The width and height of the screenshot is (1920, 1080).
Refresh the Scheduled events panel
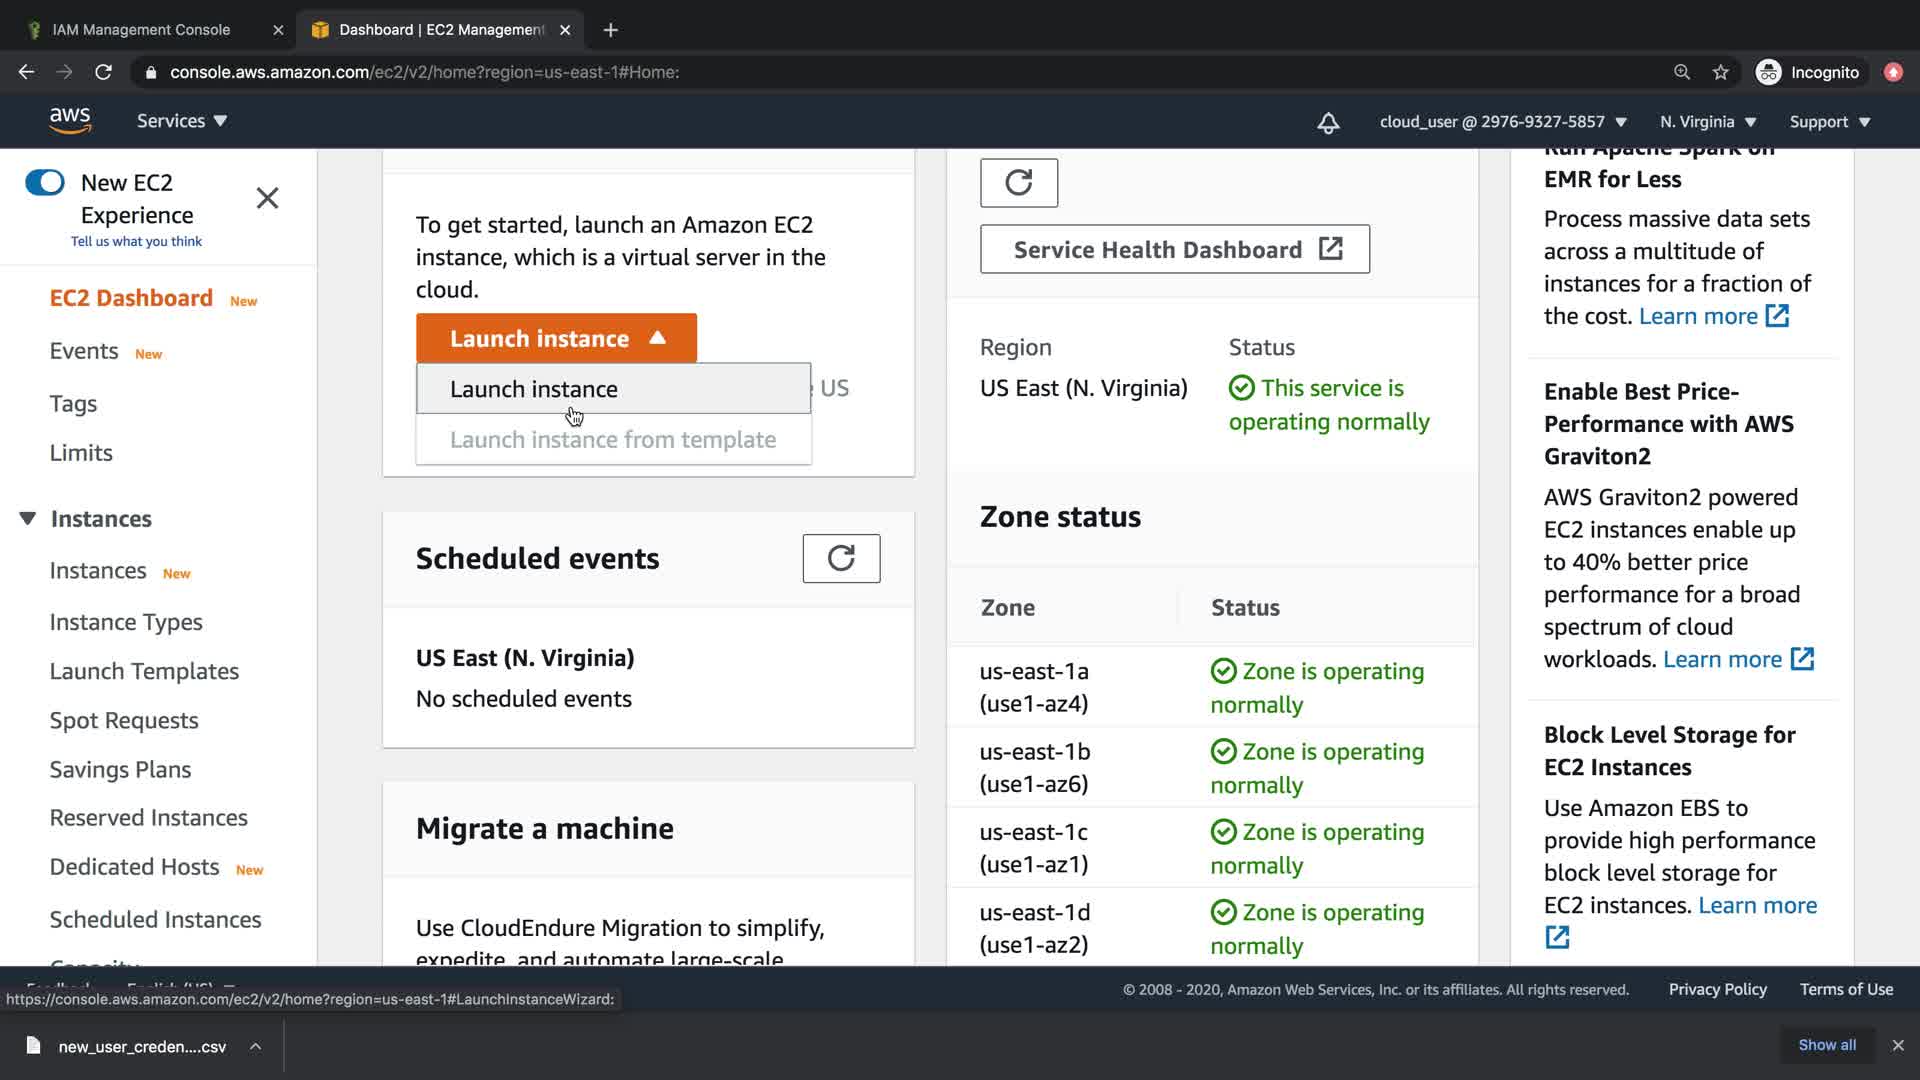[x=841, y=558]
